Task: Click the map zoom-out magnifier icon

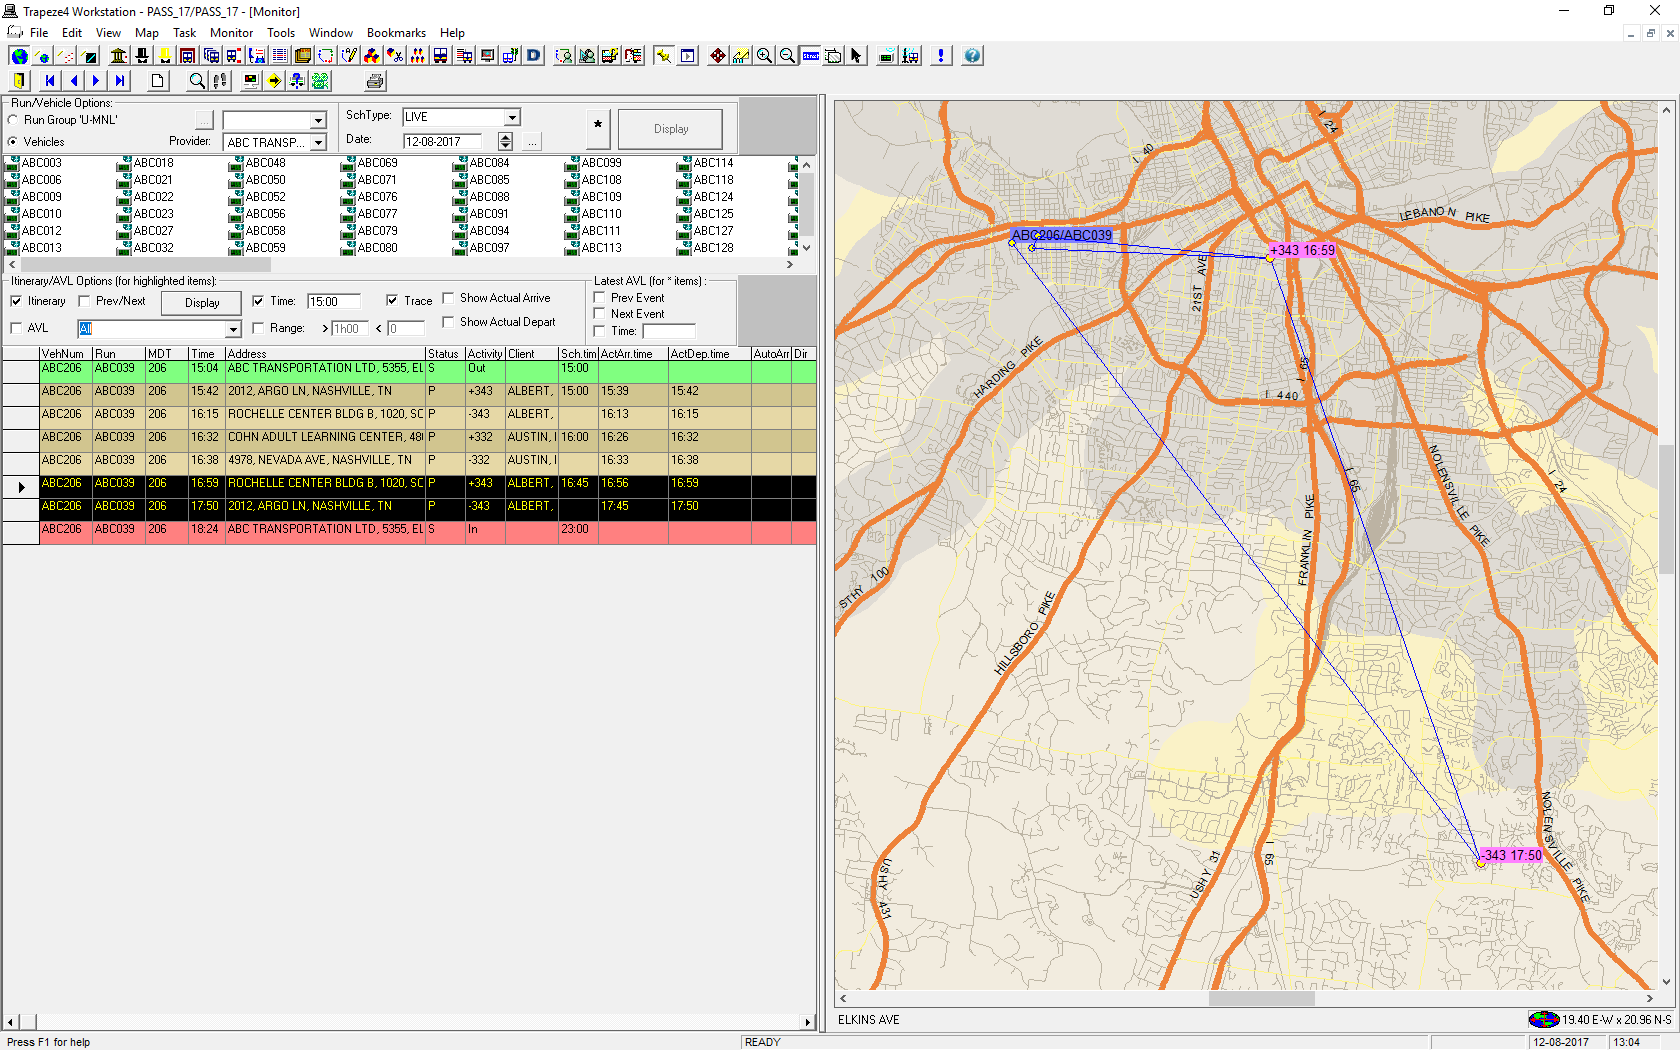Action: tap(787, 56)
